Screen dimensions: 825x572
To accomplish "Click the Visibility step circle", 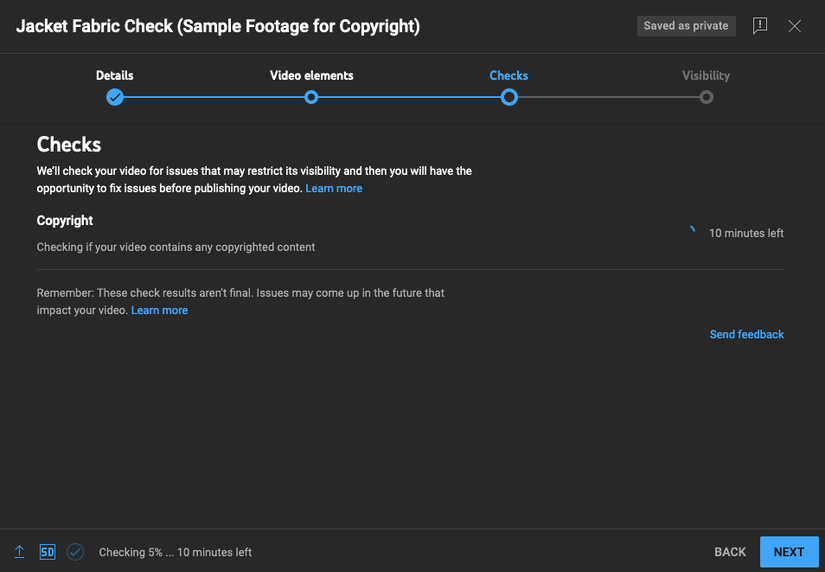I will click(x=706, y=97).
